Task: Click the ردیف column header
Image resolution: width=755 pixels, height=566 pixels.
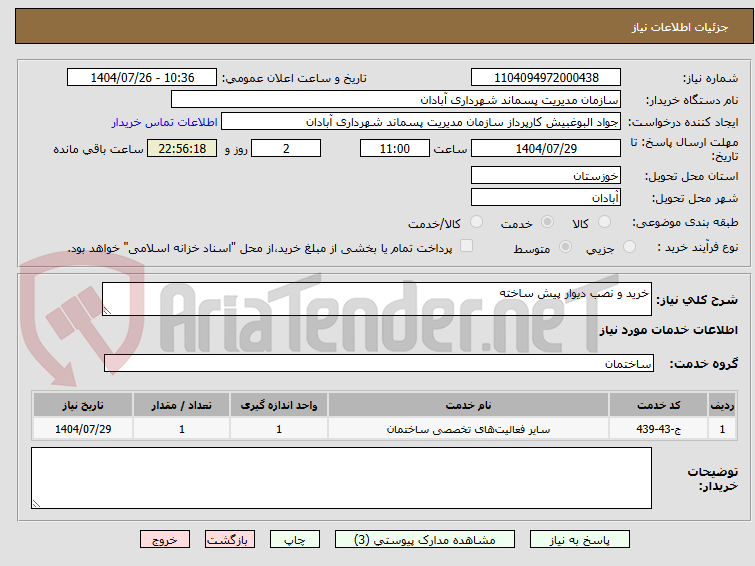Action: tap(722, 405)
